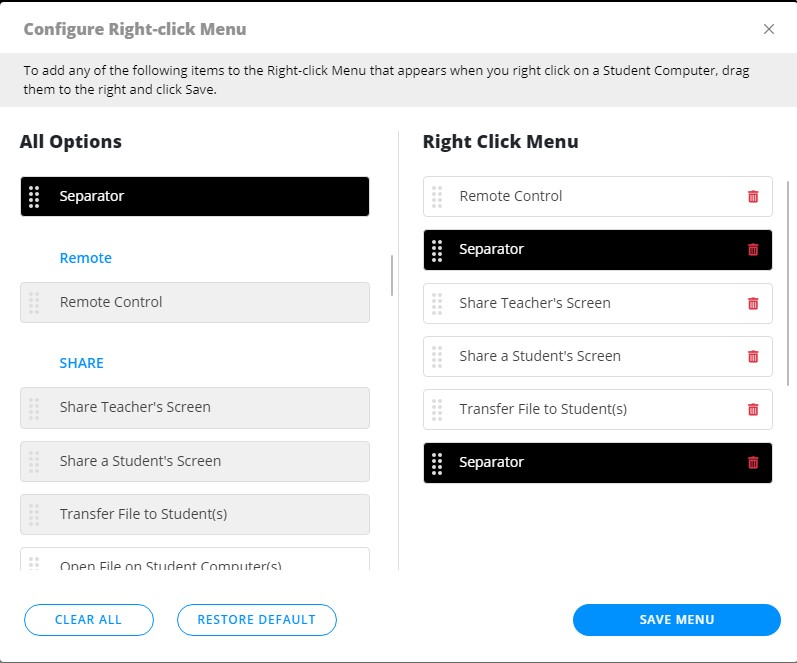Remove Share a Student's Screen via trash icon

pyautogui.click(x=753, y=356)
